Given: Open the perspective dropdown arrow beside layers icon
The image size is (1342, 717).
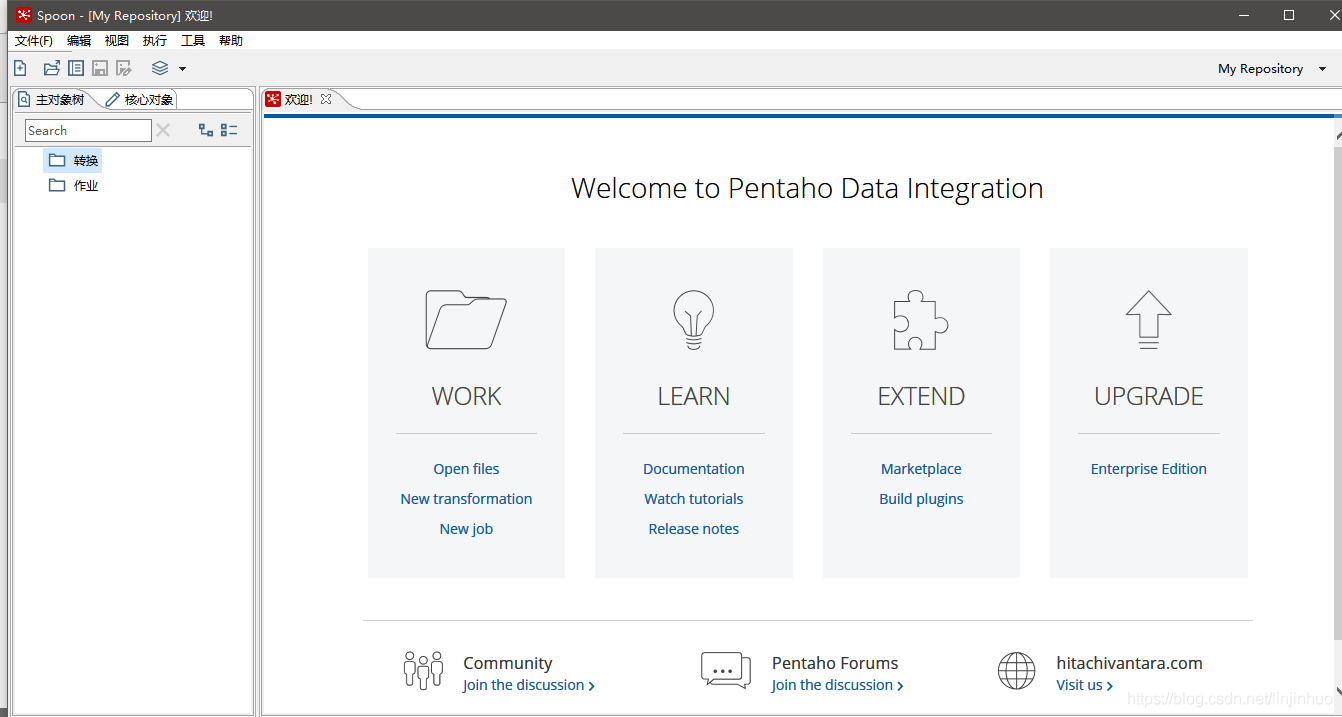Looking at the screenshot, I should click(x=182, y=69).
